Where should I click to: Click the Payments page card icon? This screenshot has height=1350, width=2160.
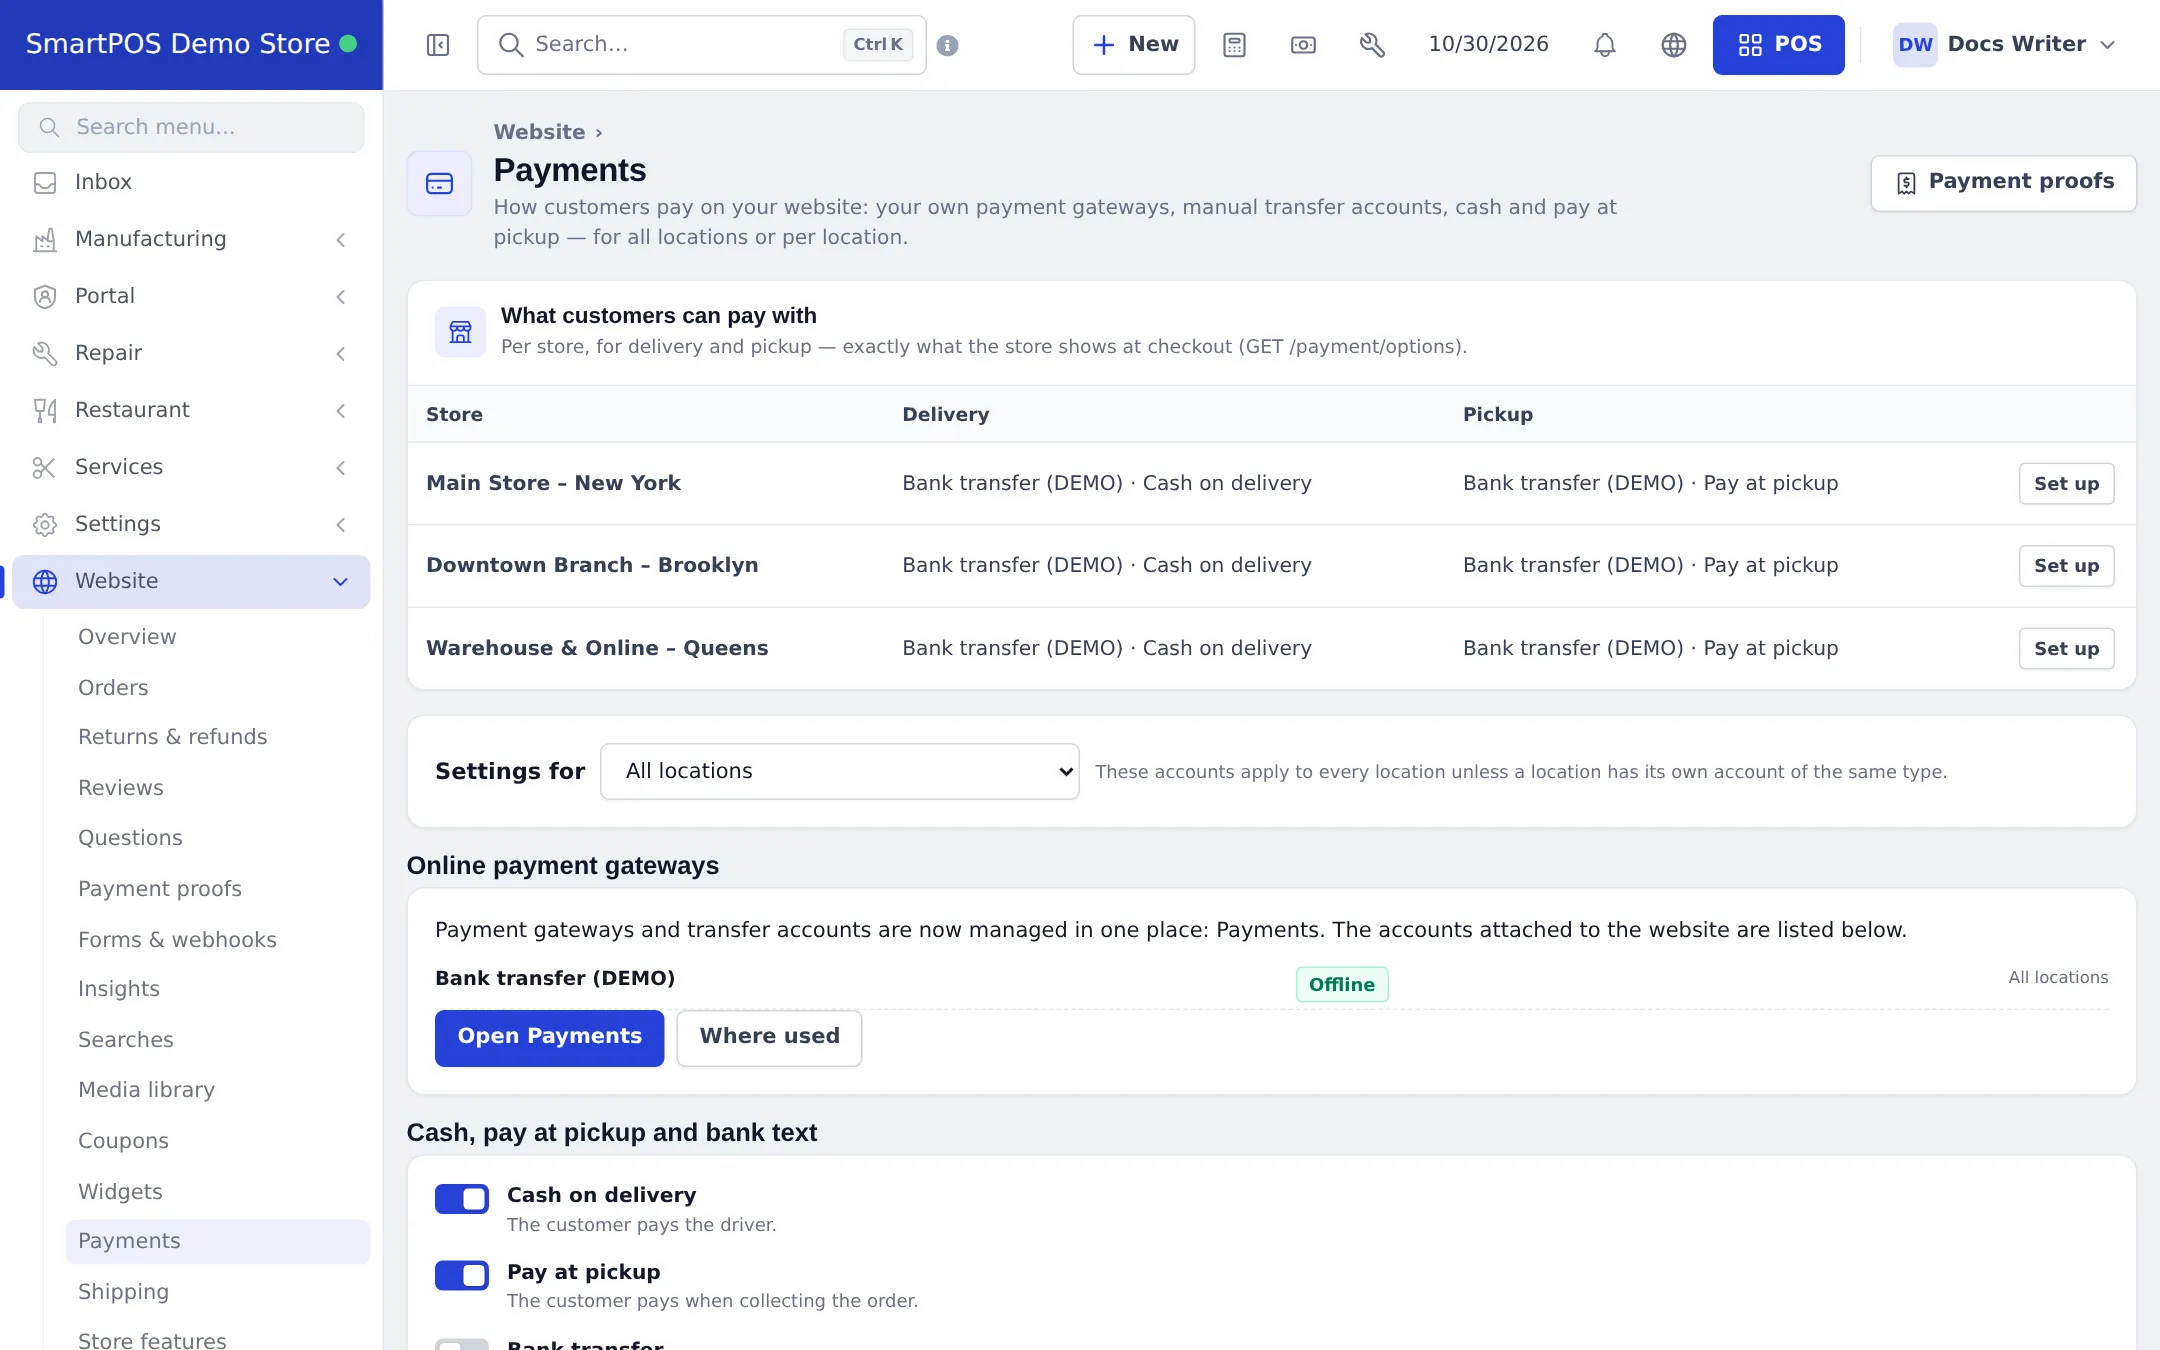coord(440,183)
